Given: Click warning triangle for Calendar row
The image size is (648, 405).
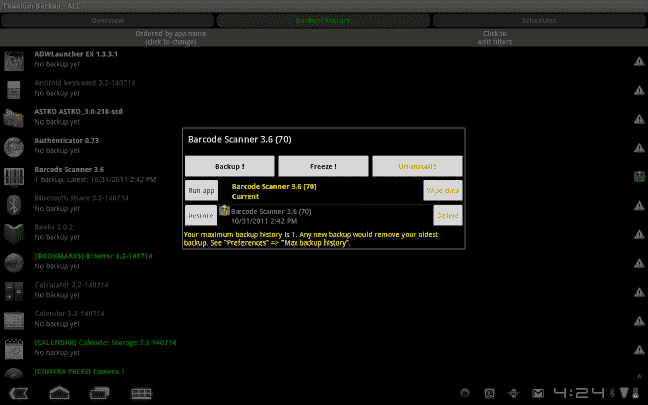Looking at the screenshot, I should [639, 321].
